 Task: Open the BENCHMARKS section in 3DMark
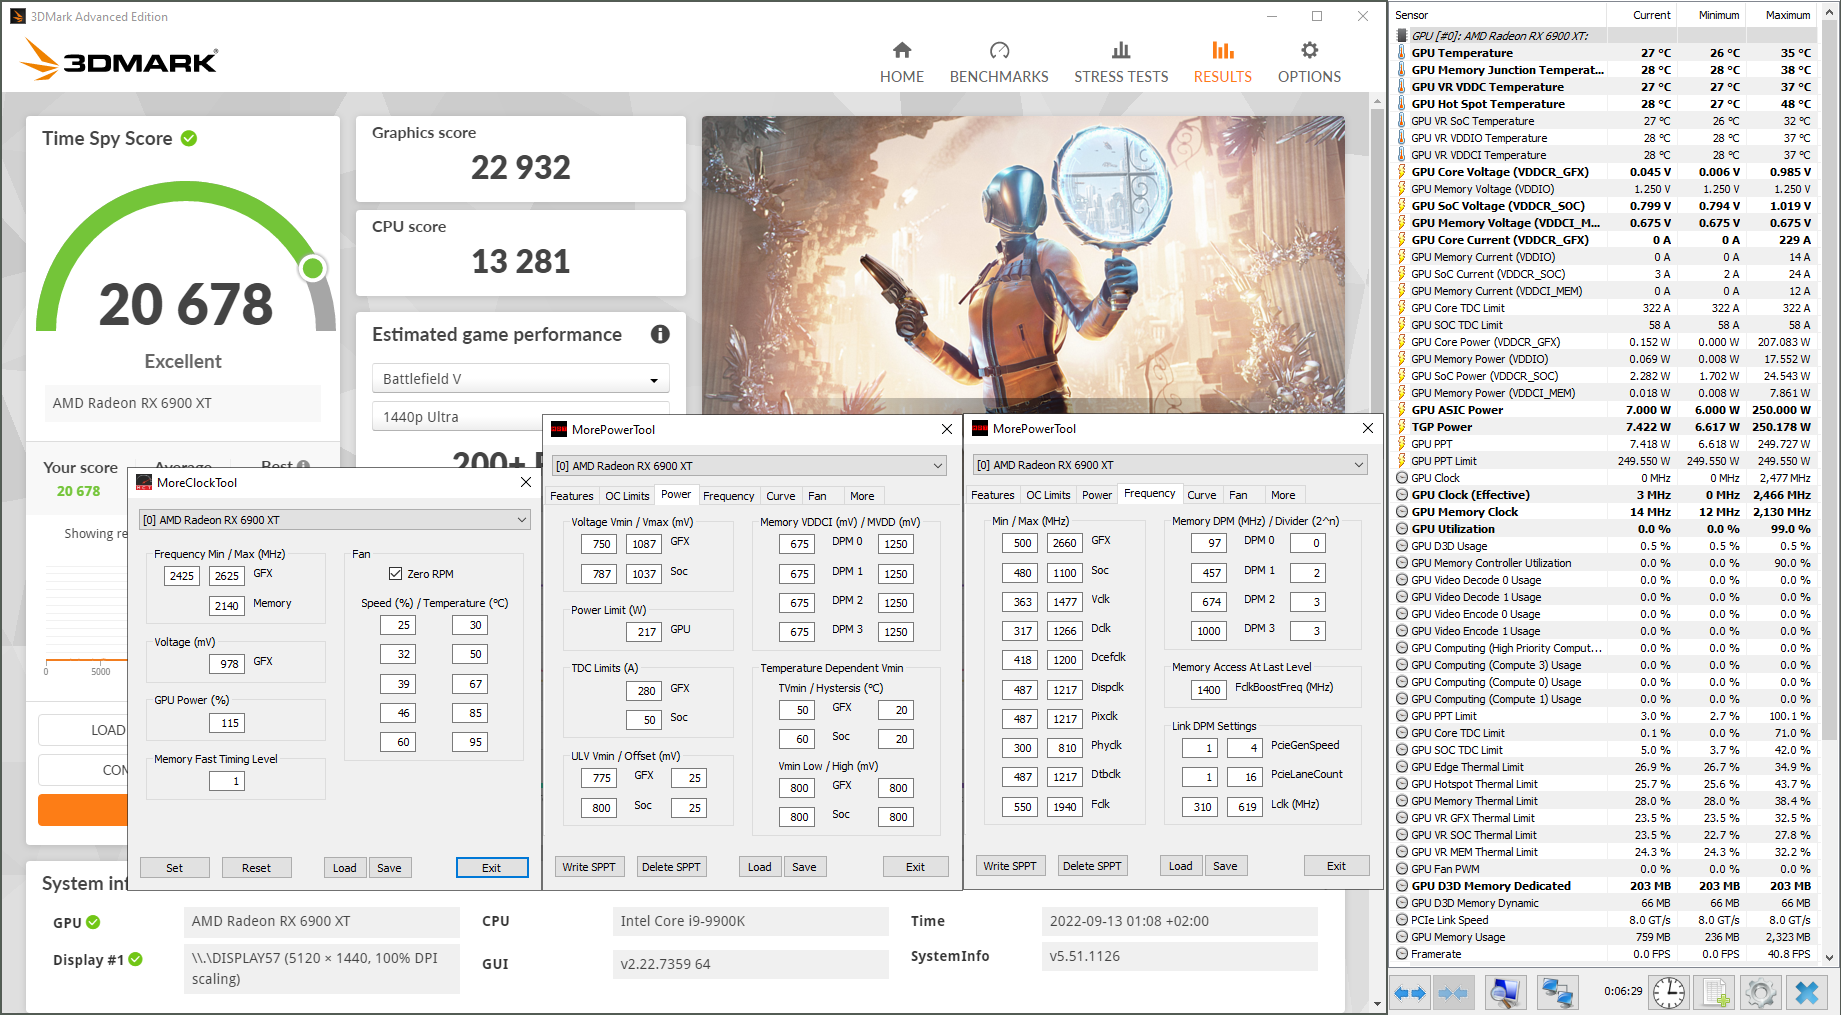pos(999,62)
